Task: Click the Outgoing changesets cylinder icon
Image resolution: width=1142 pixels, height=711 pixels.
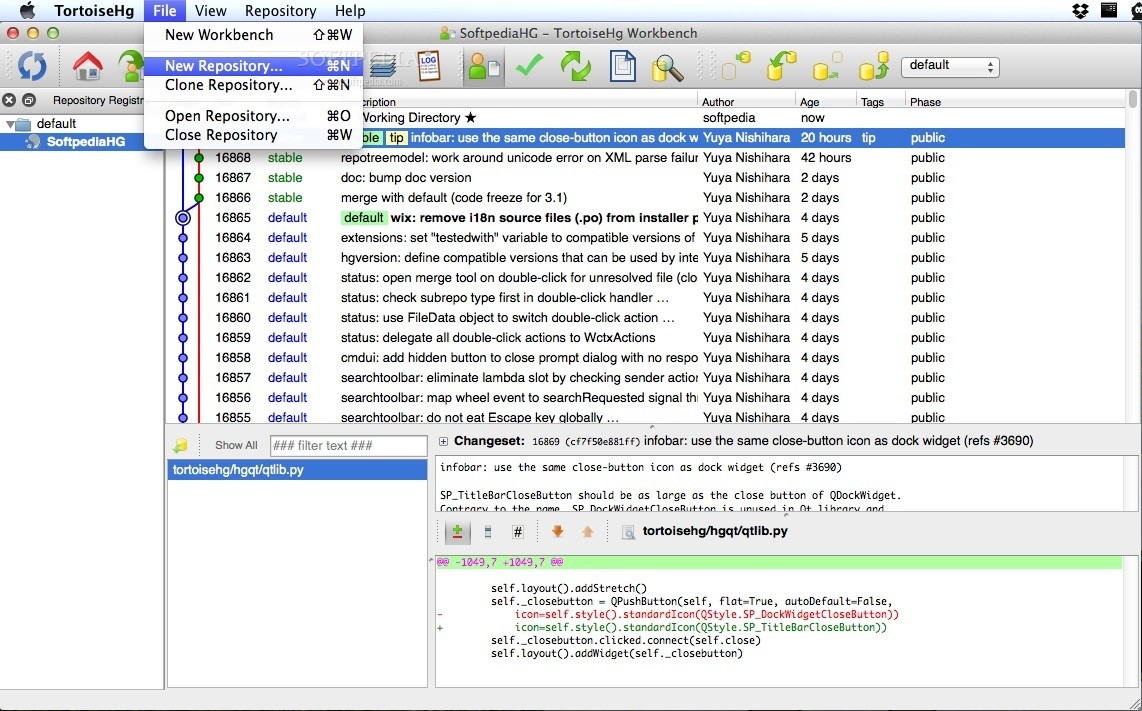Action: (827, 66)
